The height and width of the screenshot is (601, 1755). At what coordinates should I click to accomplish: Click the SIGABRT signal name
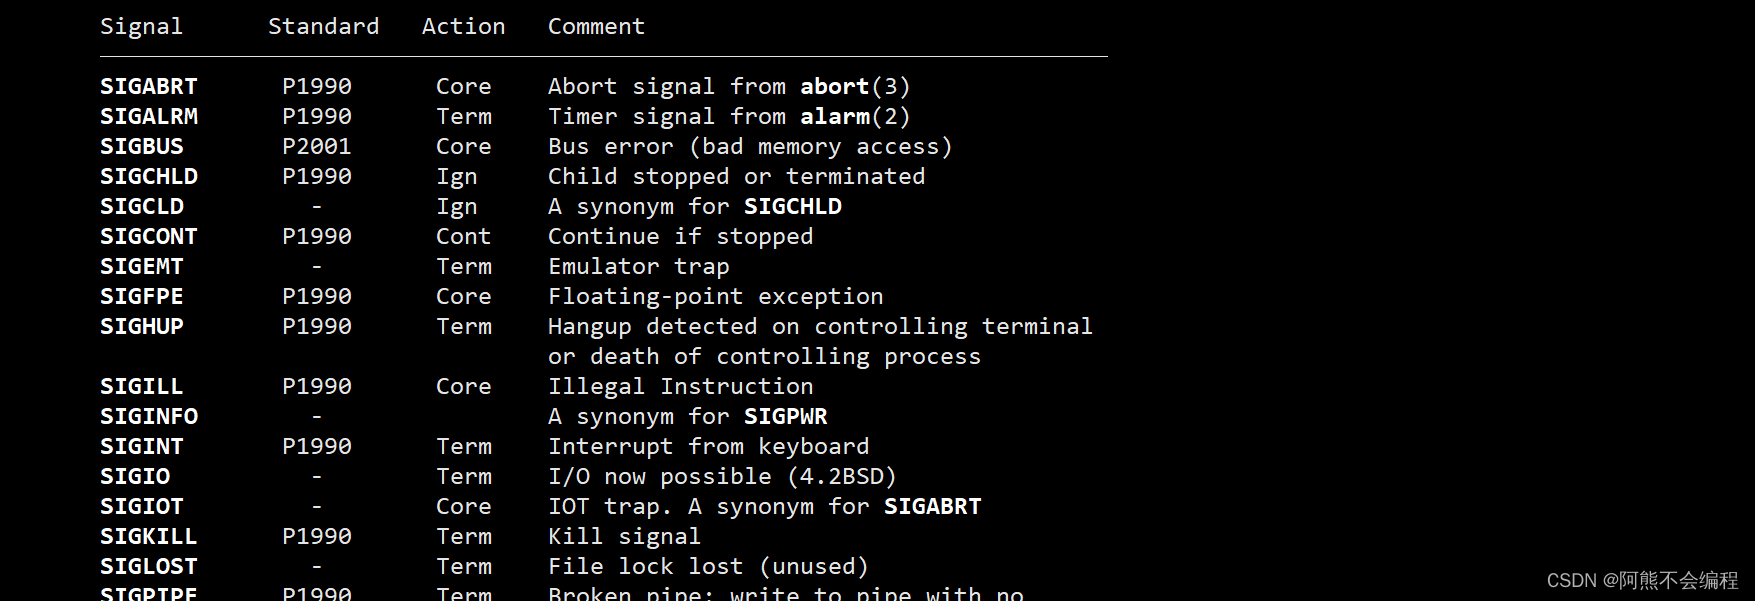coord(149,87)
